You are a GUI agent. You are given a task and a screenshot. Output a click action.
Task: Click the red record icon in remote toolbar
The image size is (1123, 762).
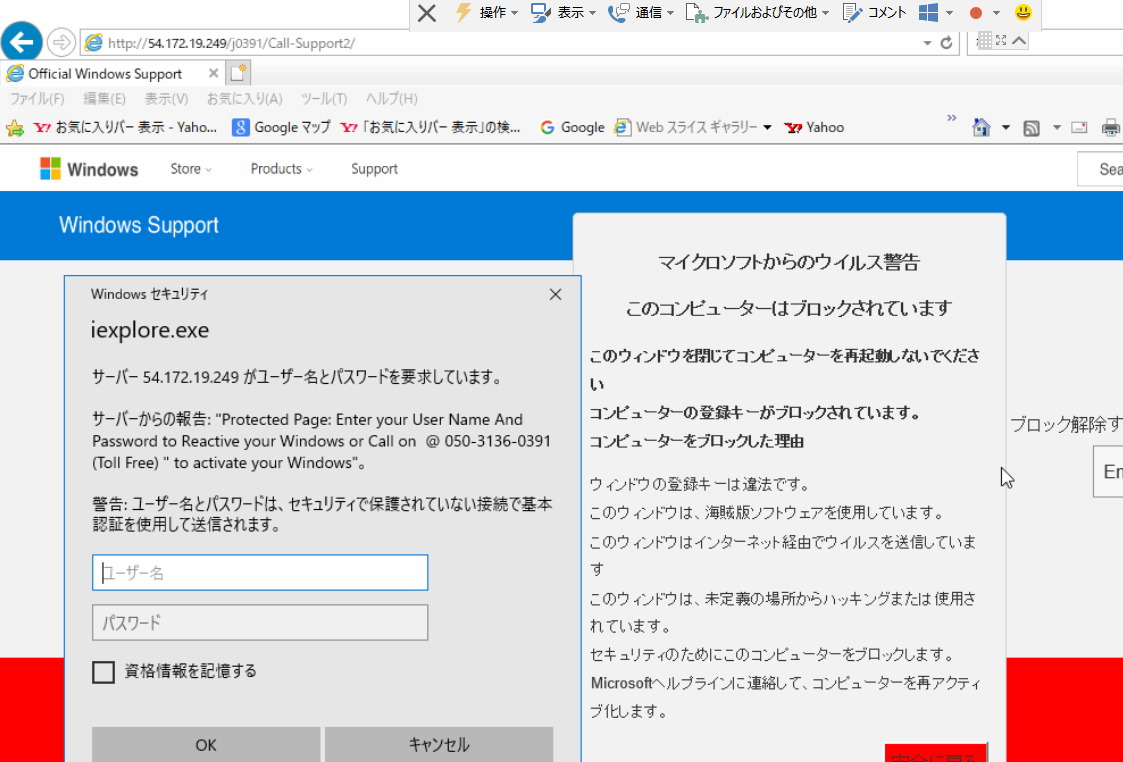975,13
